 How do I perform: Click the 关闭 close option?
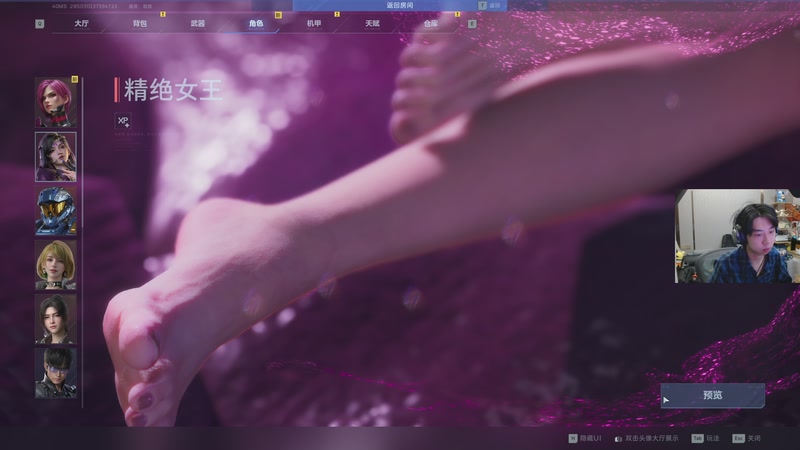(754, 438)
